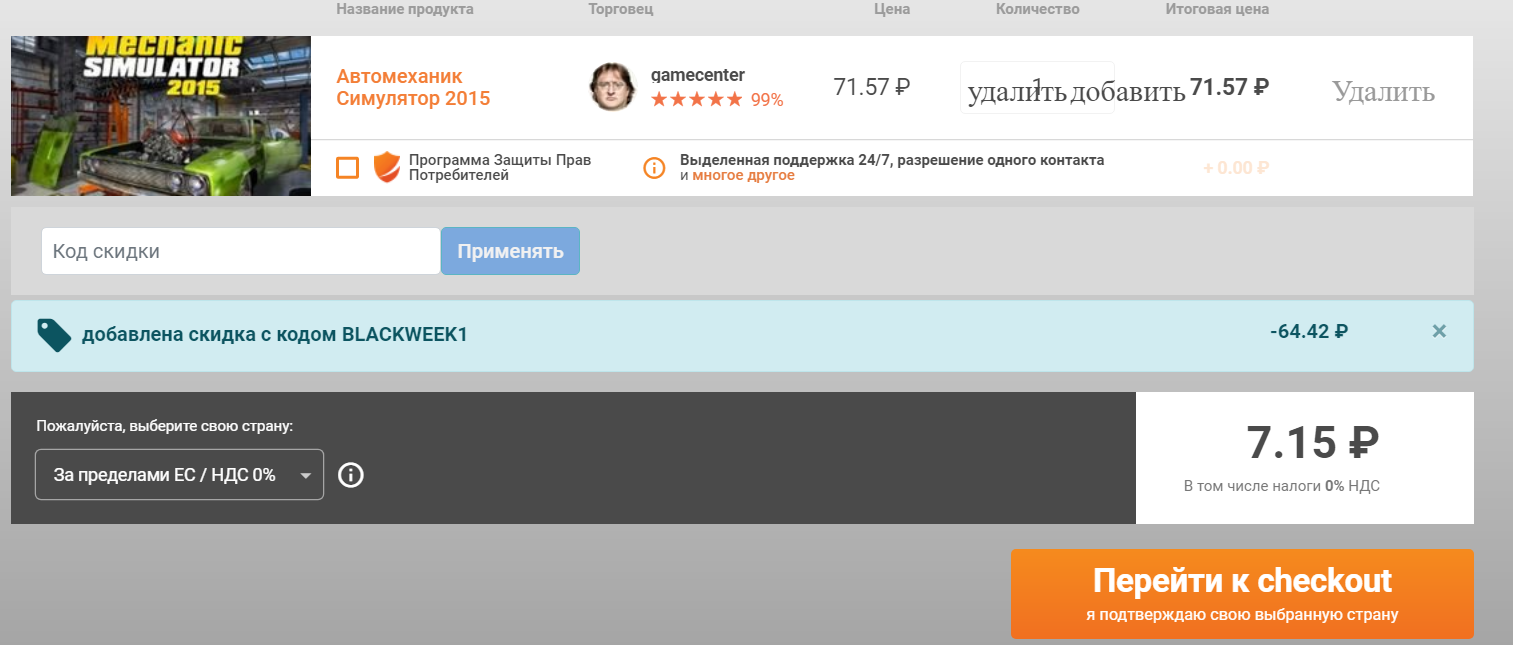Click Удалить to remove the item
The height and width of the screenshot is (645, 1513).
[1383, 92]
